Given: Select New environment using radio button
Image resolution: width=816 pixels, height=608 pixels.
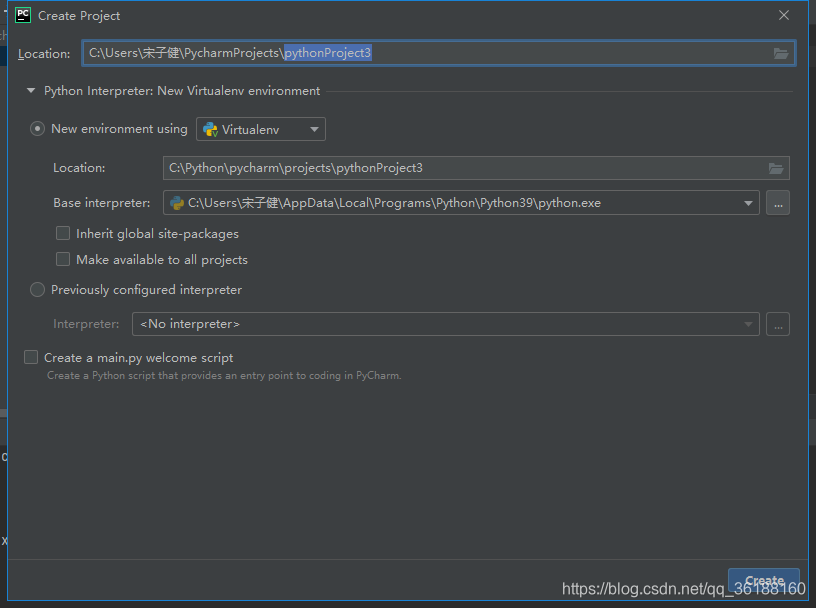Looking at the screenshot, I should pyautogui.click(x=37, y=129).
